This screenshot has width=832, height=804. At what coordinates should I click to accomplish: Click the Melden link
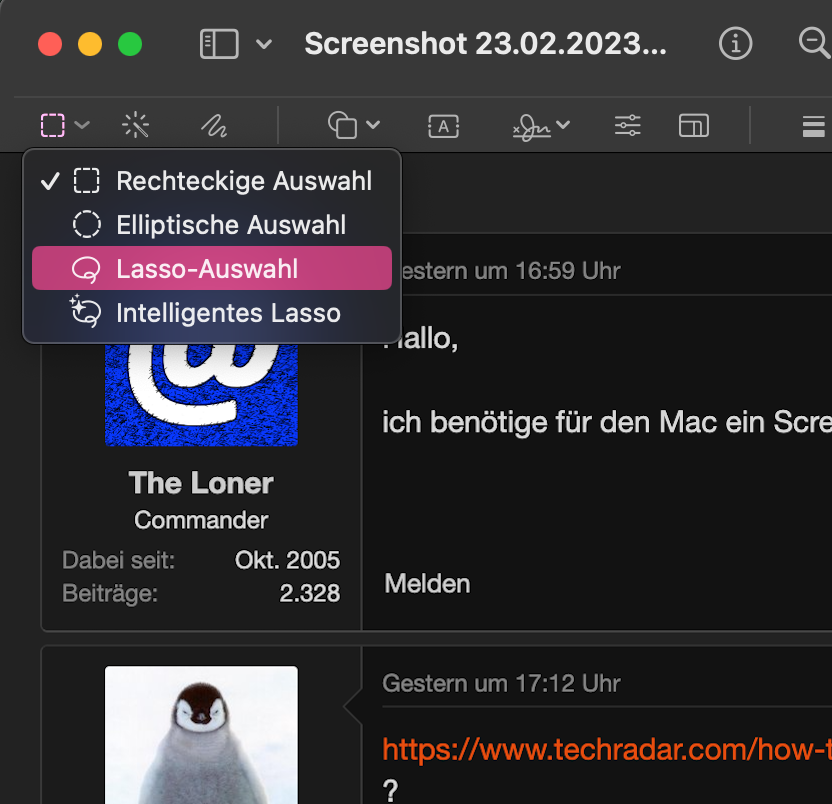(427, 584)
